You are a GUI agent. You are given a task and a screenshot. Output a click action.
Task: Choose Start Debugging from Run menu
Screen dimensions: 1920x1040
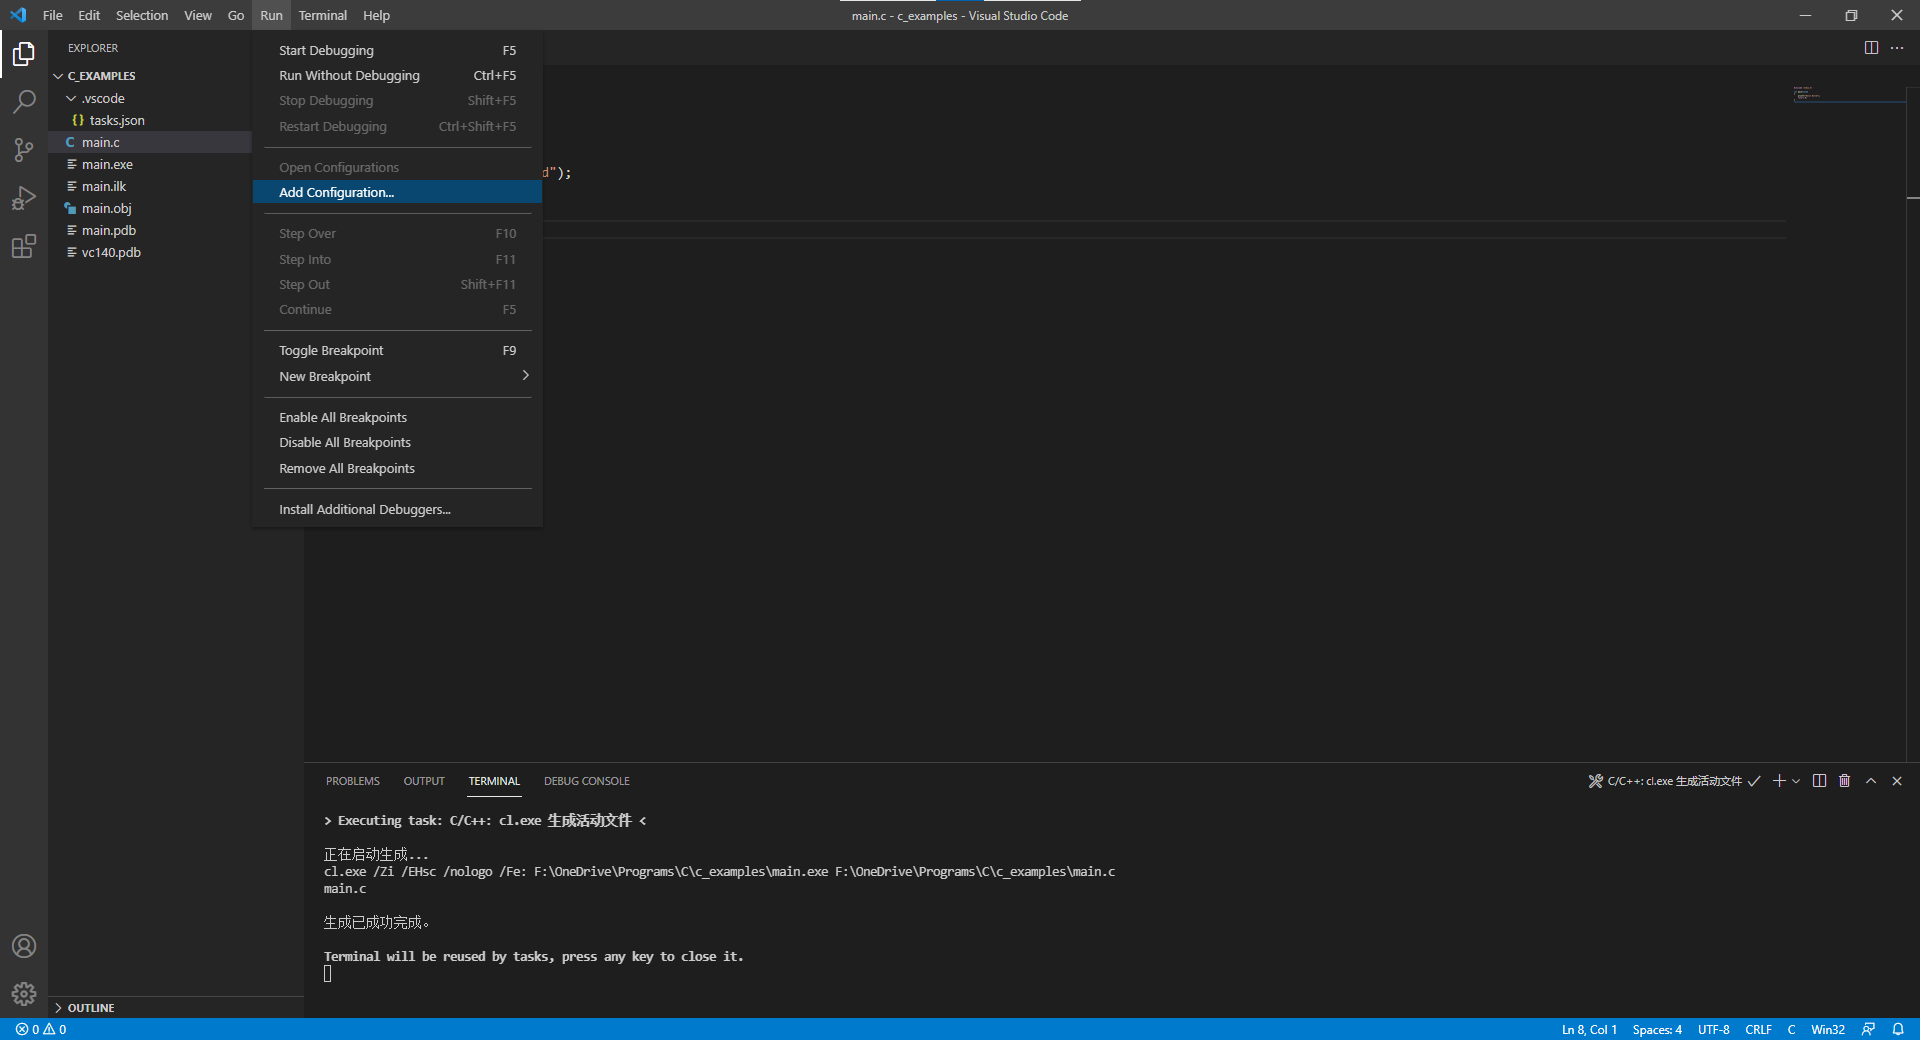pyautogui.click(x=398, y=50)
